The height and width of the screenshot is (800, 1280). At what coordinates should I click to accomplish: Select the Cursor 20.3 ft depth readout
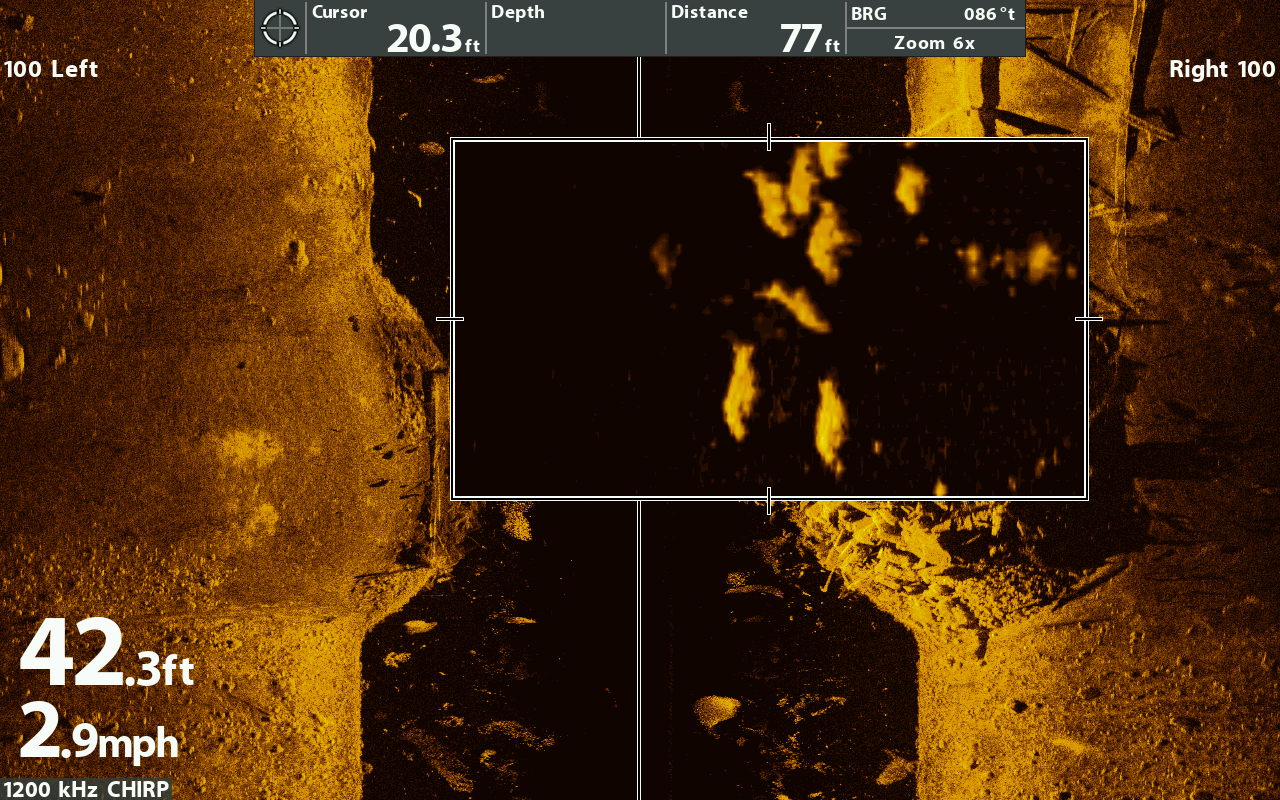click(395, 28)
